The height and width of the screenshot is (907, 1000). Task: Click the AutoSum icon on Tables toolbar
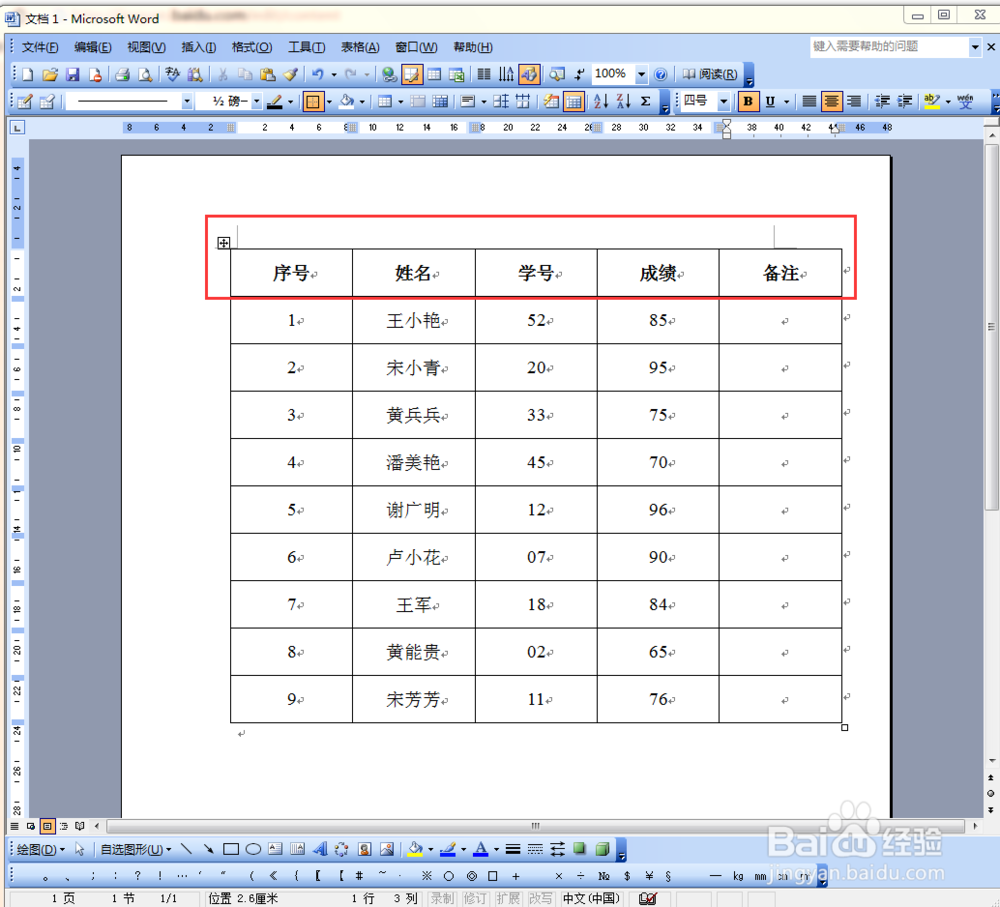coord(644,100)
